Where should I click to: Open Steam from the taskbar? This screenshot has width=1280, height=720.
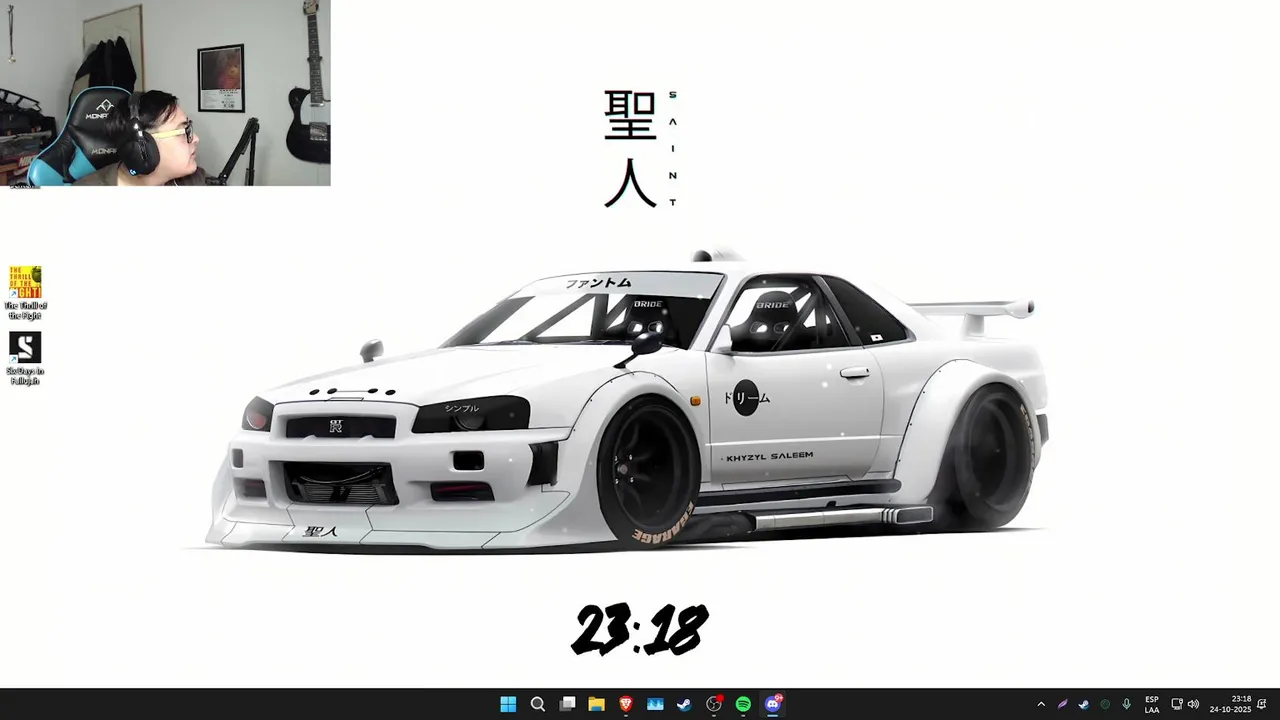point(684,704)
